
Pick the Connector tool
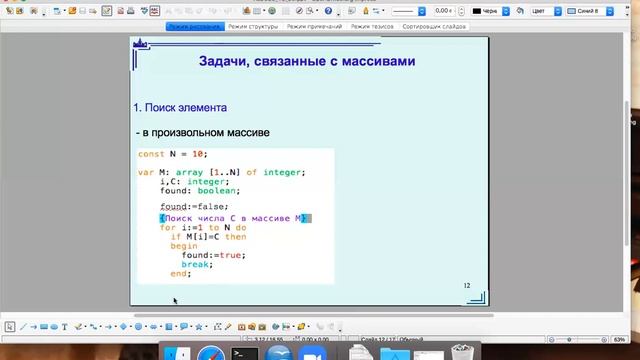(93, 327)
